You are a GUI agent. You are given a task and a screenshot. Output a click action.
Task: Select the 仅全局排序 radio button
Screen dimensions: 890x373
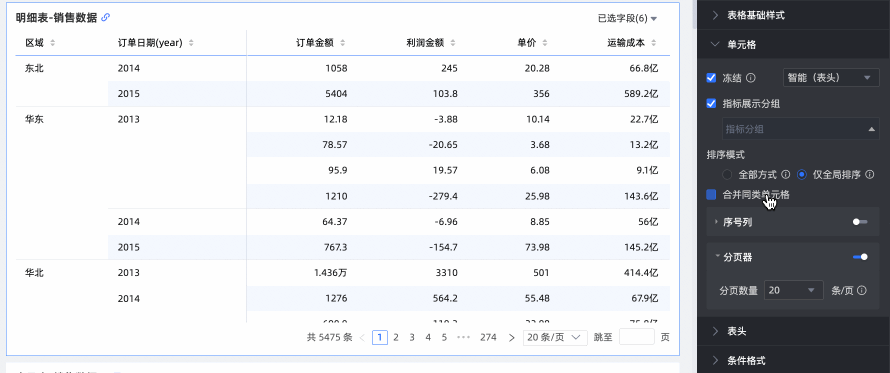pos(801,175)
